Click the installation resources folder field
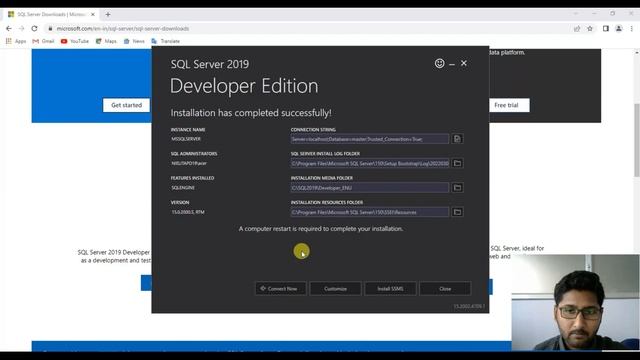640x360 pixels. click(369, 212)
